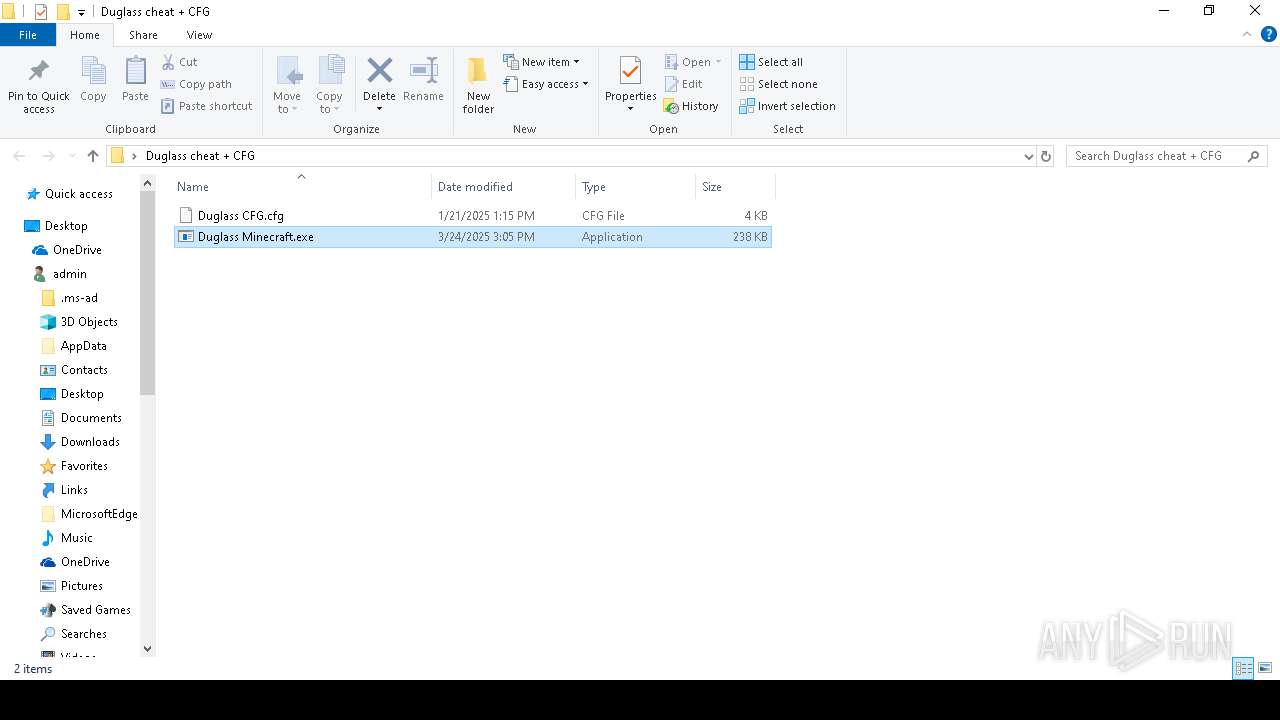Open Properties for the selected file
This screenshot has width=1280, height=720.
[x=630, y=78]
